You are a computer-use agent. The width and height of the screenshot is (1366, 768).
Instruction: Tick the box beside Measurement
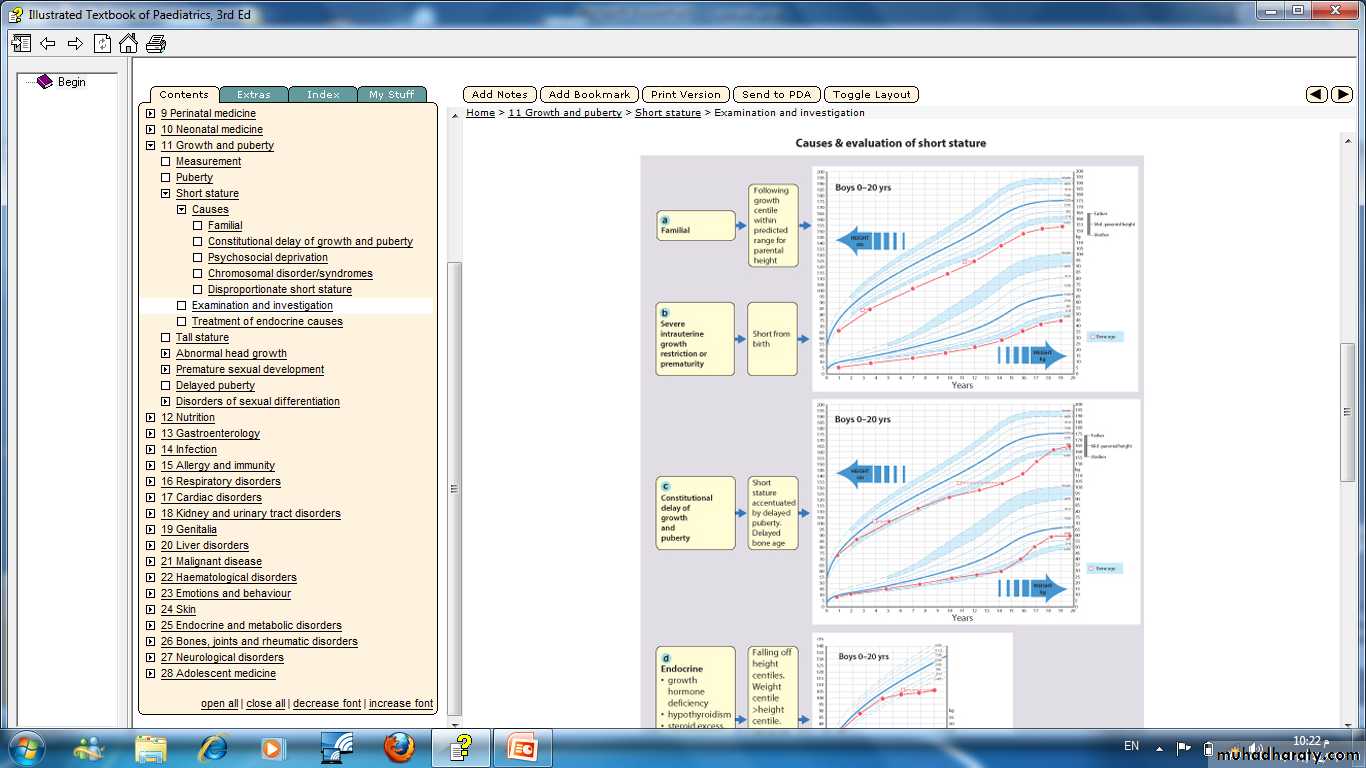(x=166, y=161)
